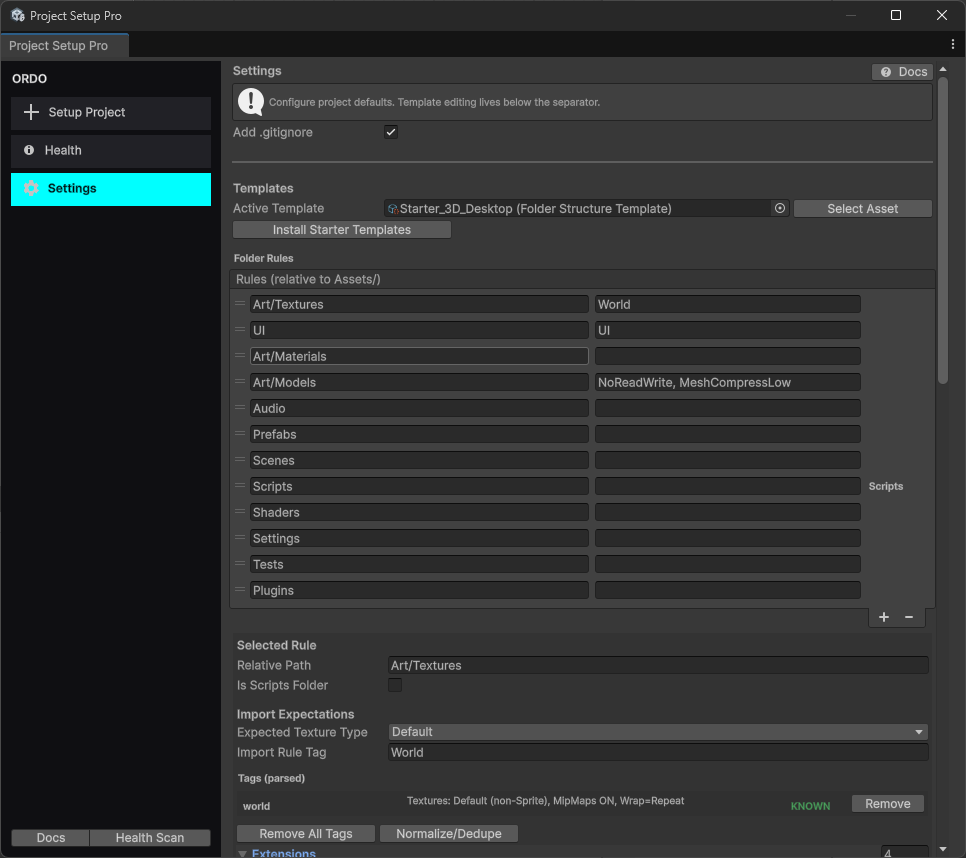Click the vertical scrollbar in Settings panel
This screenshot has height=858, width=966.
(943, 230)
